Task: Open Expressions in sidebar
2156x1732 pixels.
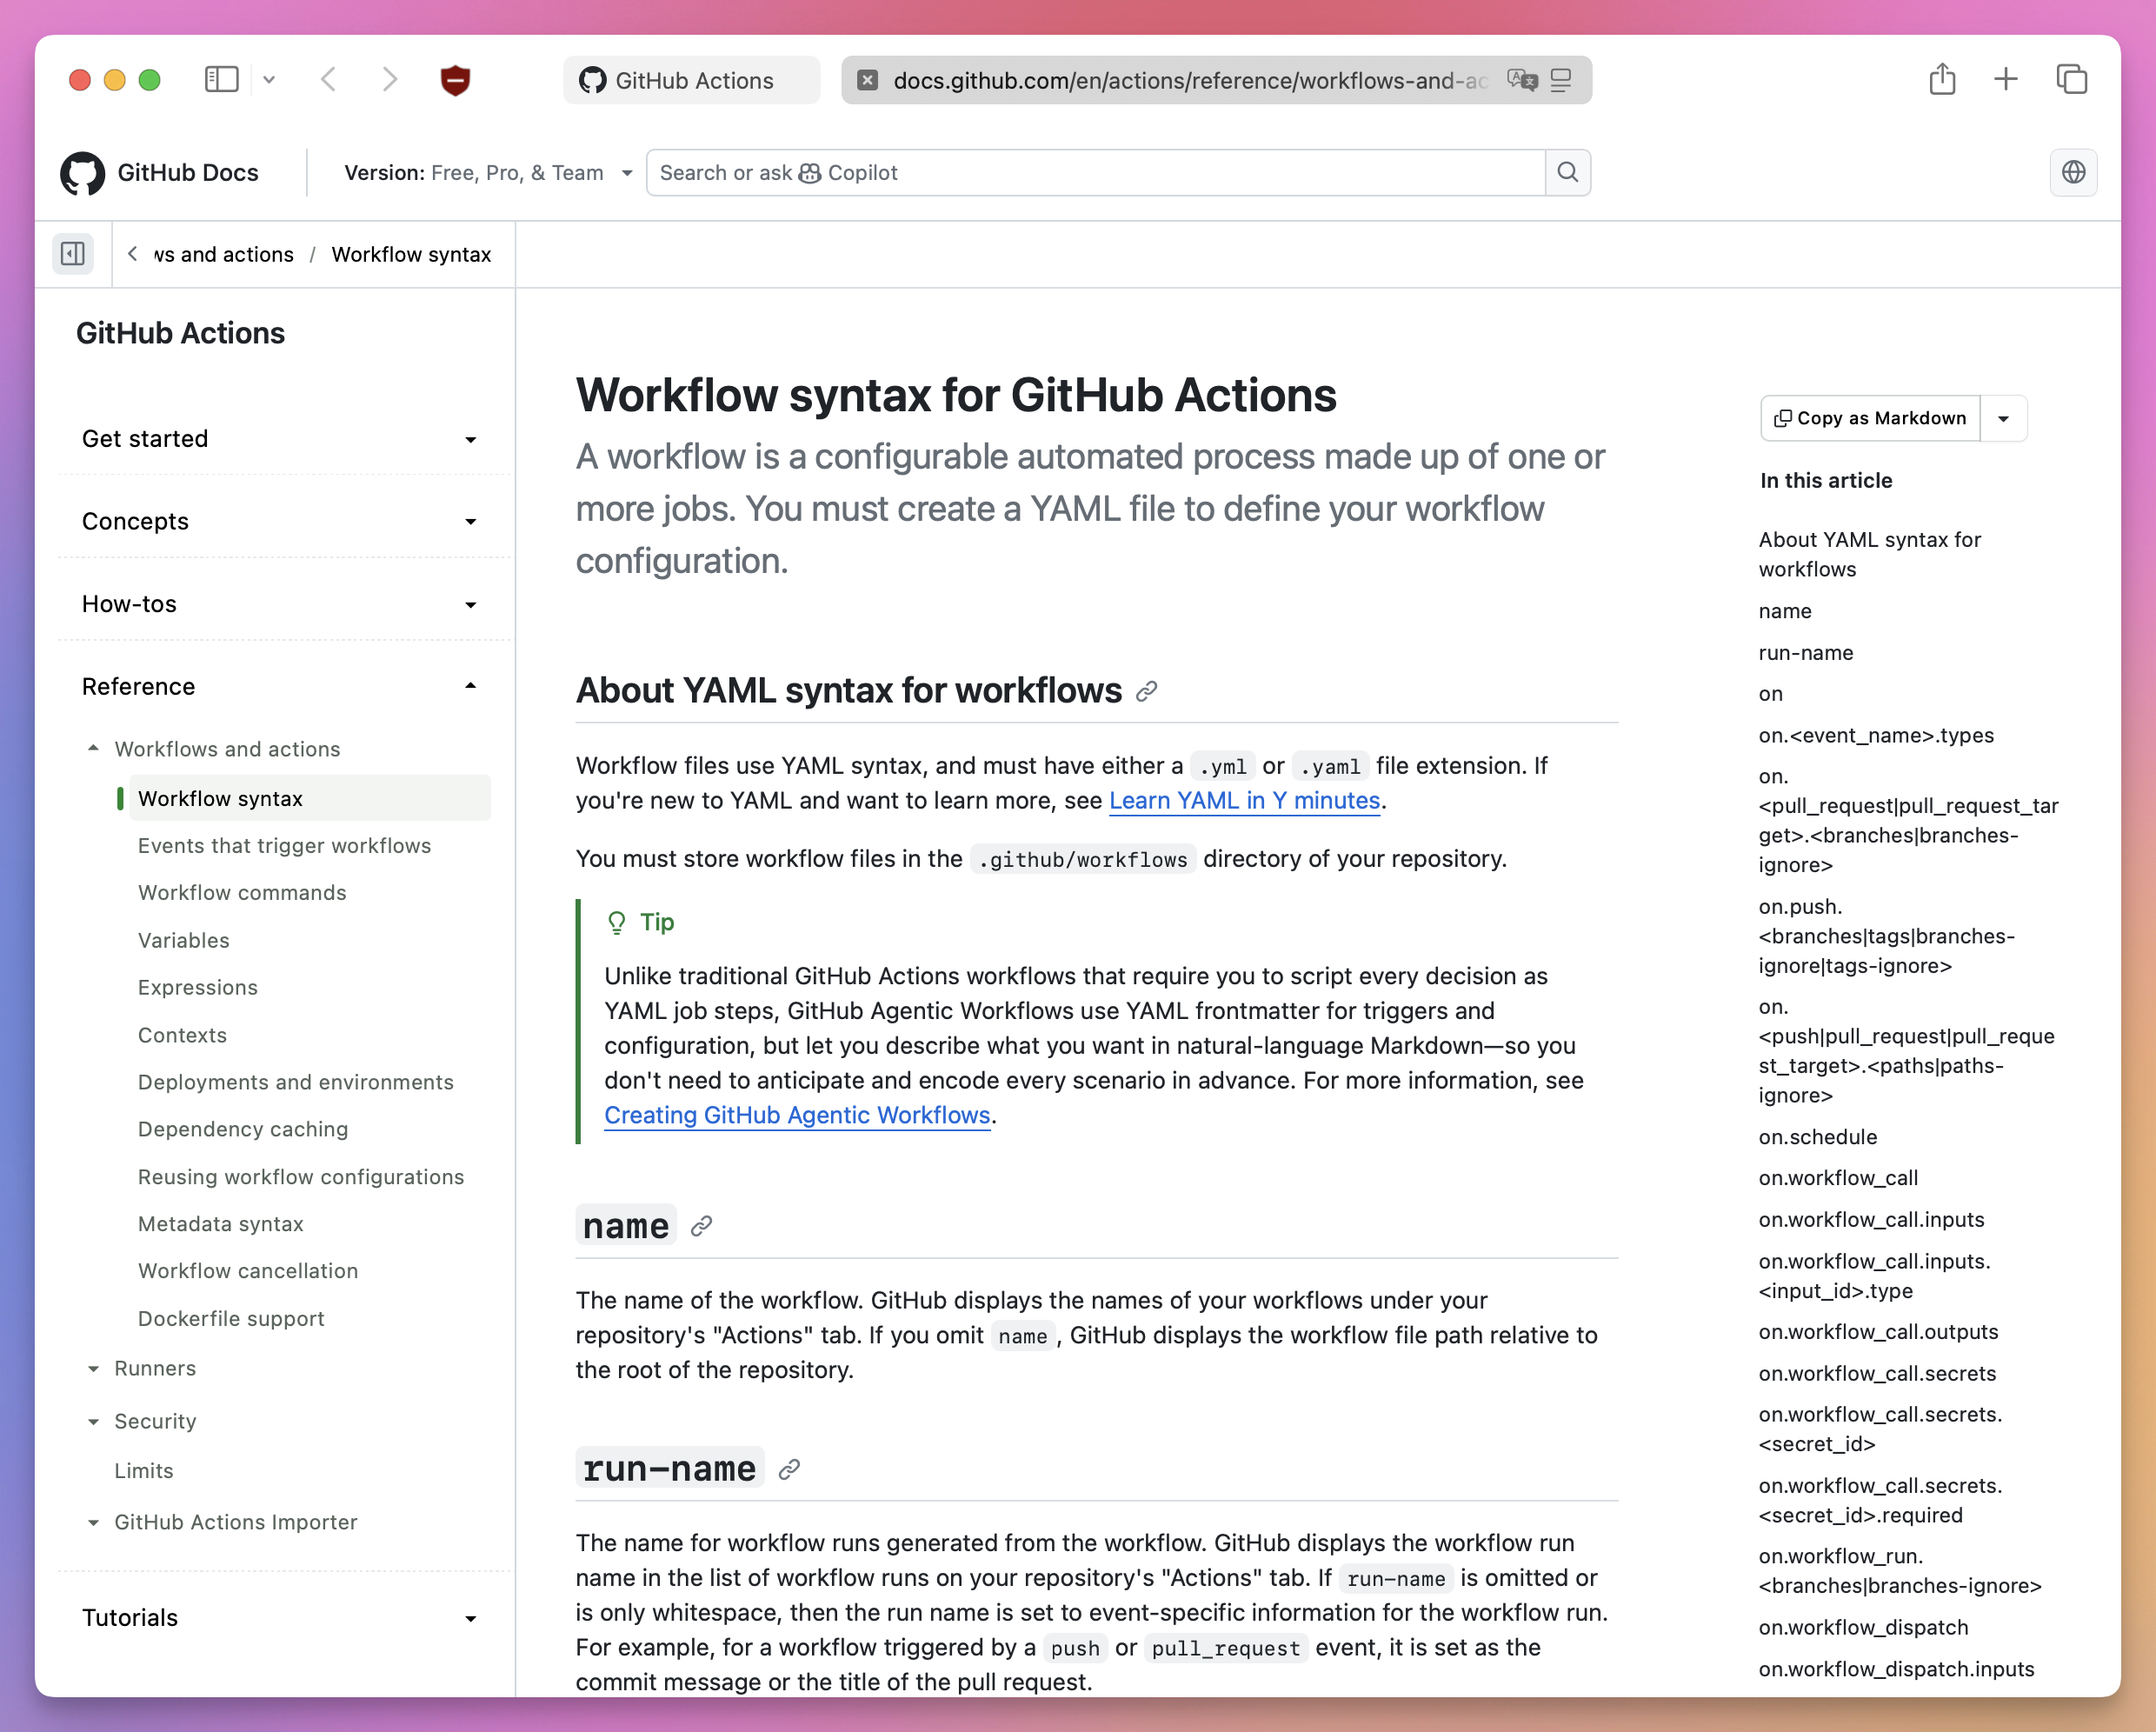Action: click(x=197, y=987)
